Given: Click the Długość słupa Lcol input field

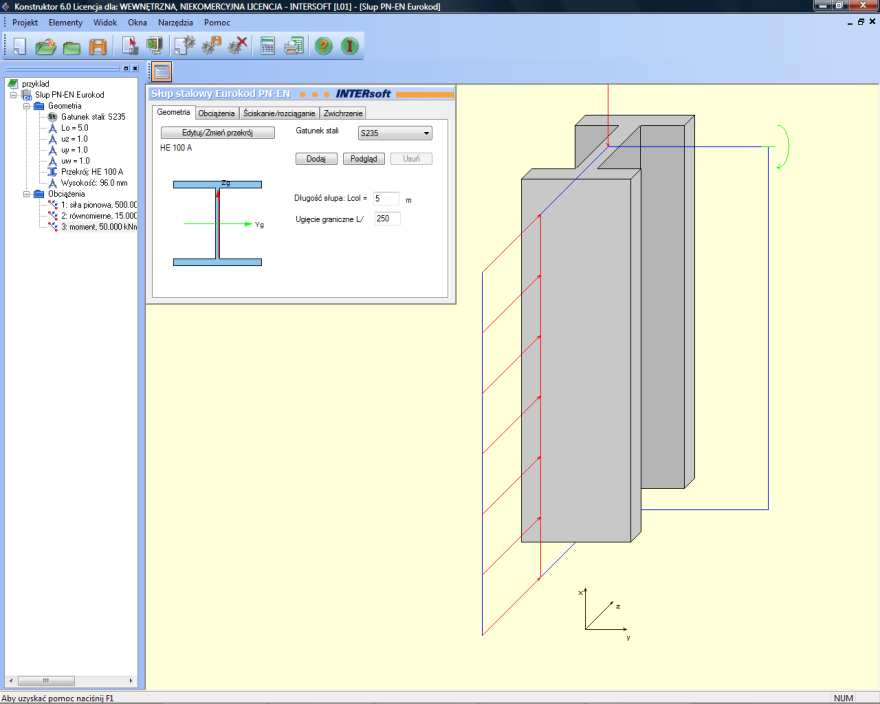Looking at the screenshot, I should click(386, 198).
